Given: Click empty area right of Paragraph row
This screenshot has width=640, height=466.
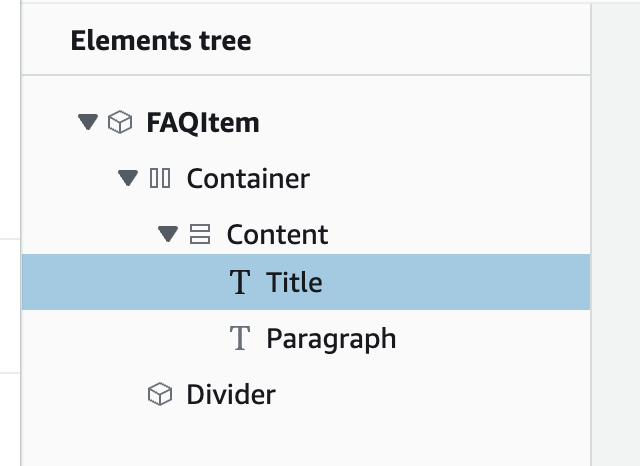Looking at the screenshot, I should (490, 338).
